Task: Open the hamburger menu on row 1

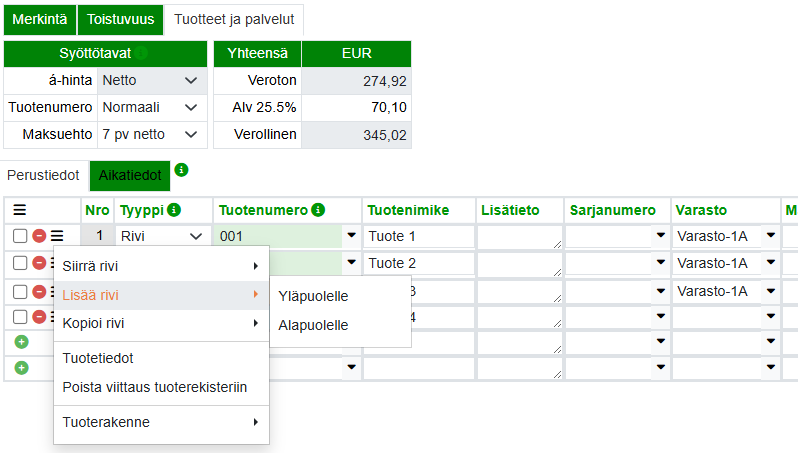Action: [57, 236]
